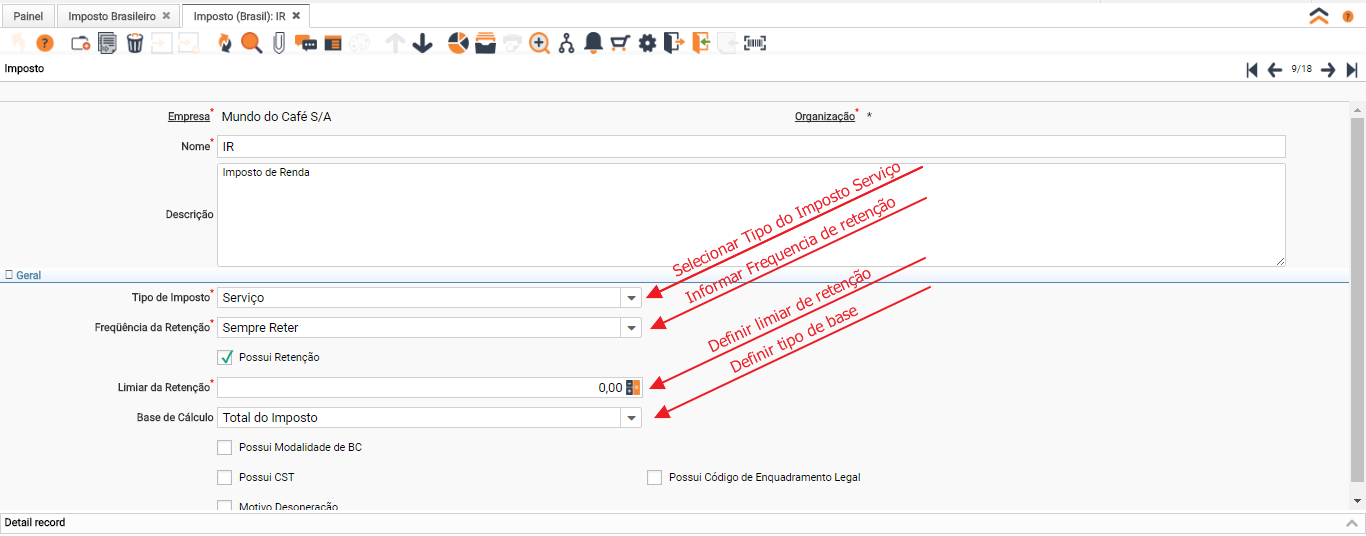Click the Detail record bar label

click(x=35, y=523)
